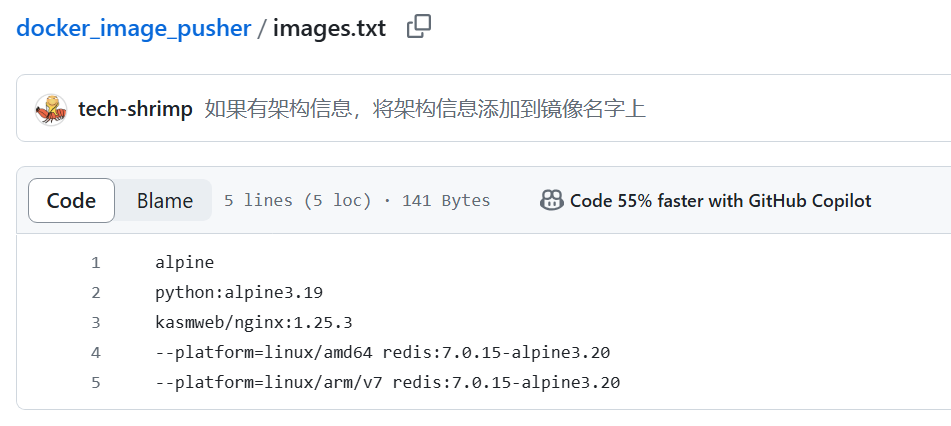Select line number 3
Image resolution: width=951 pixels, height=426 pixels.
pos(95,323)
